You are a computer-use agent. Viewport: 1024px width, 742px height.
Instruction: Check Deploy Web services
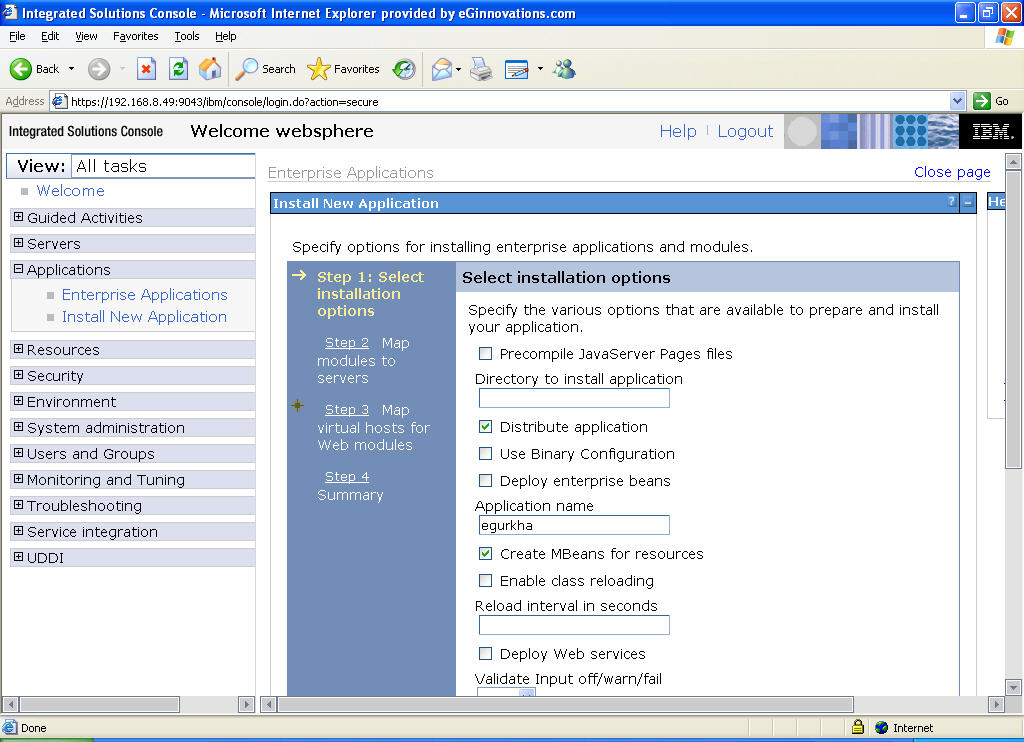(x=485, y=653)
